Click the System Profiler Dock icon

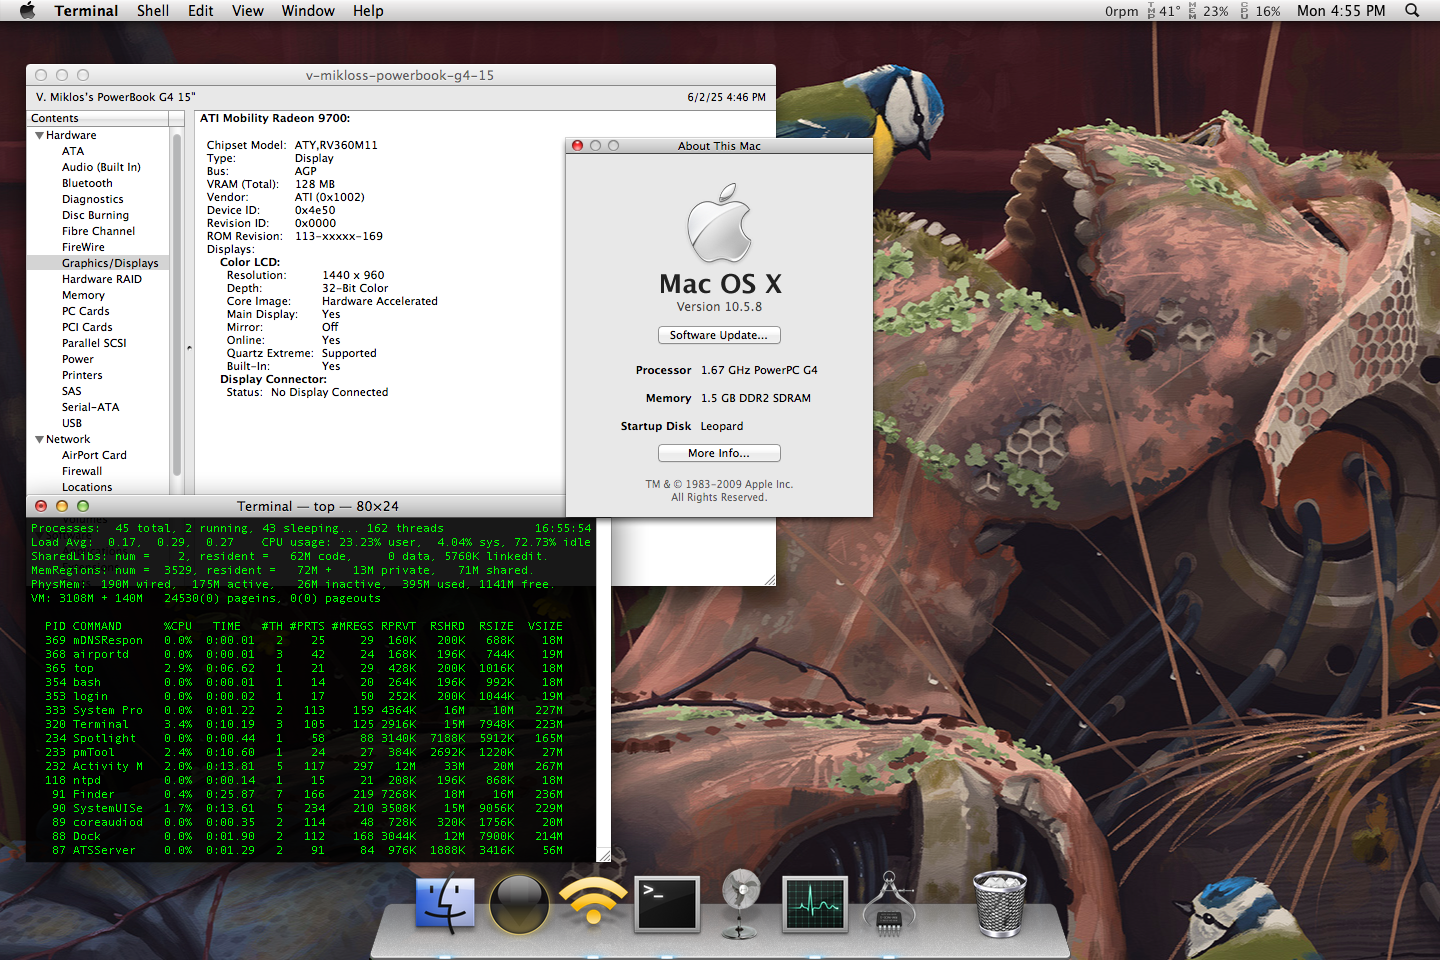tap(889, 905)
